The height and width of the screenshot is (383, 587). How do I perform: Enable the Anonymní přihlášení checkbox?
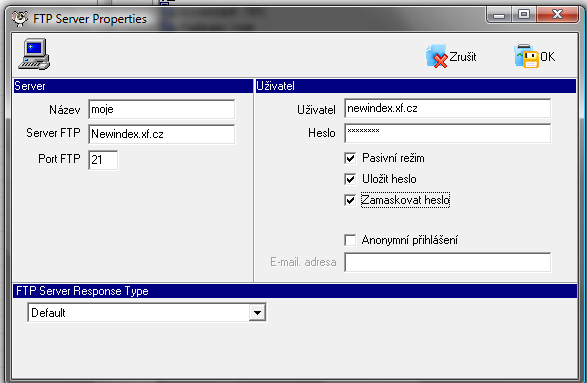click(x=350, y=240)
